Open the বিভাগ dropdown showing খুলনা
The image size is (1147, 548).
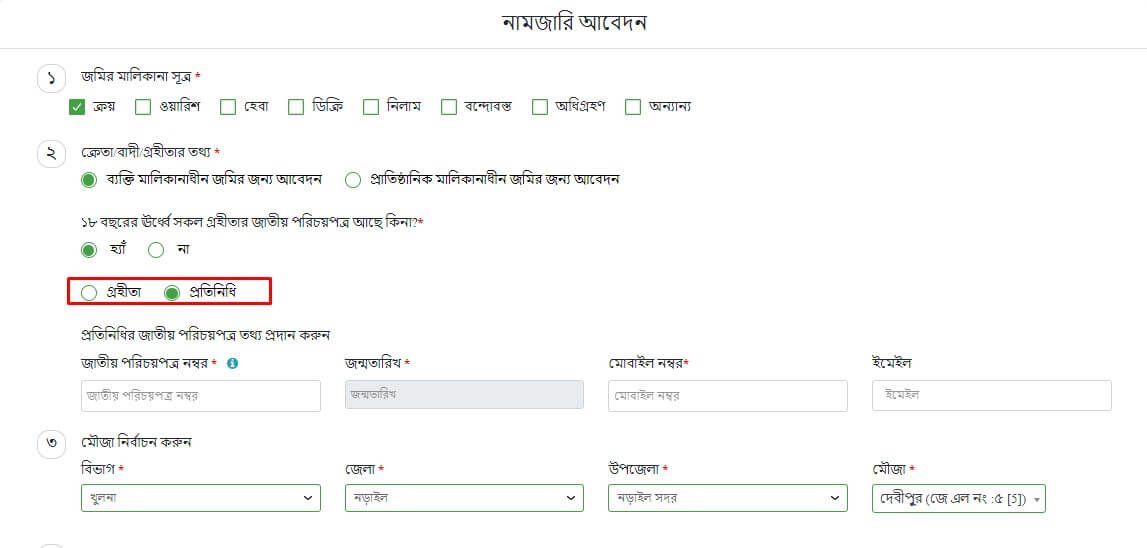(200, 498)
